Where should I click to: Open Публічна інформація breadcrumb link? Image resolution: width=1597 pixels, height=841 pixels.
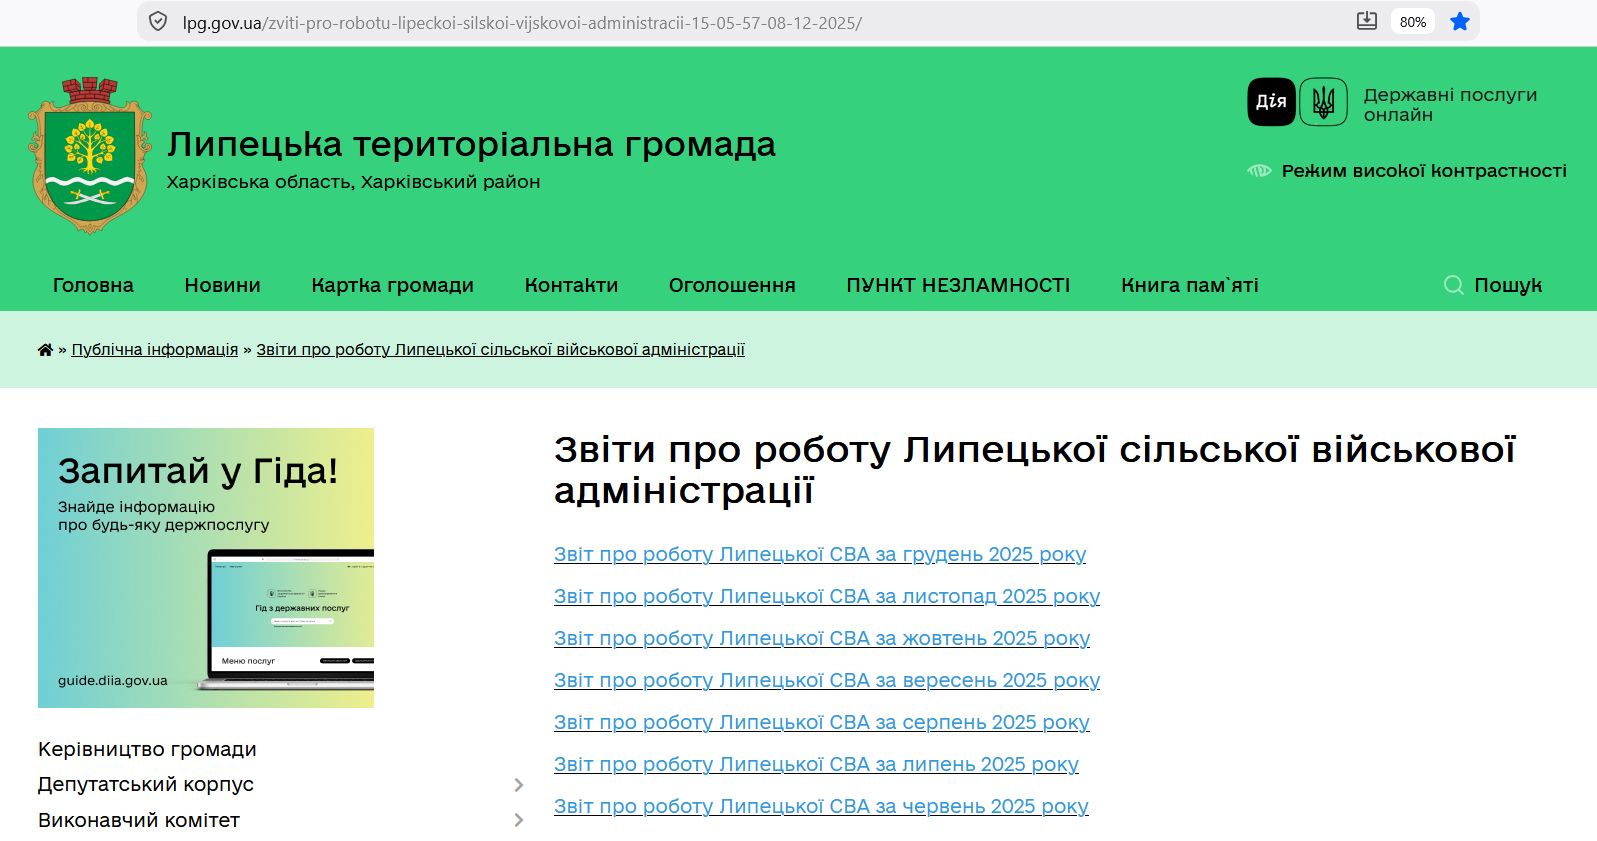tap(155, 350)
